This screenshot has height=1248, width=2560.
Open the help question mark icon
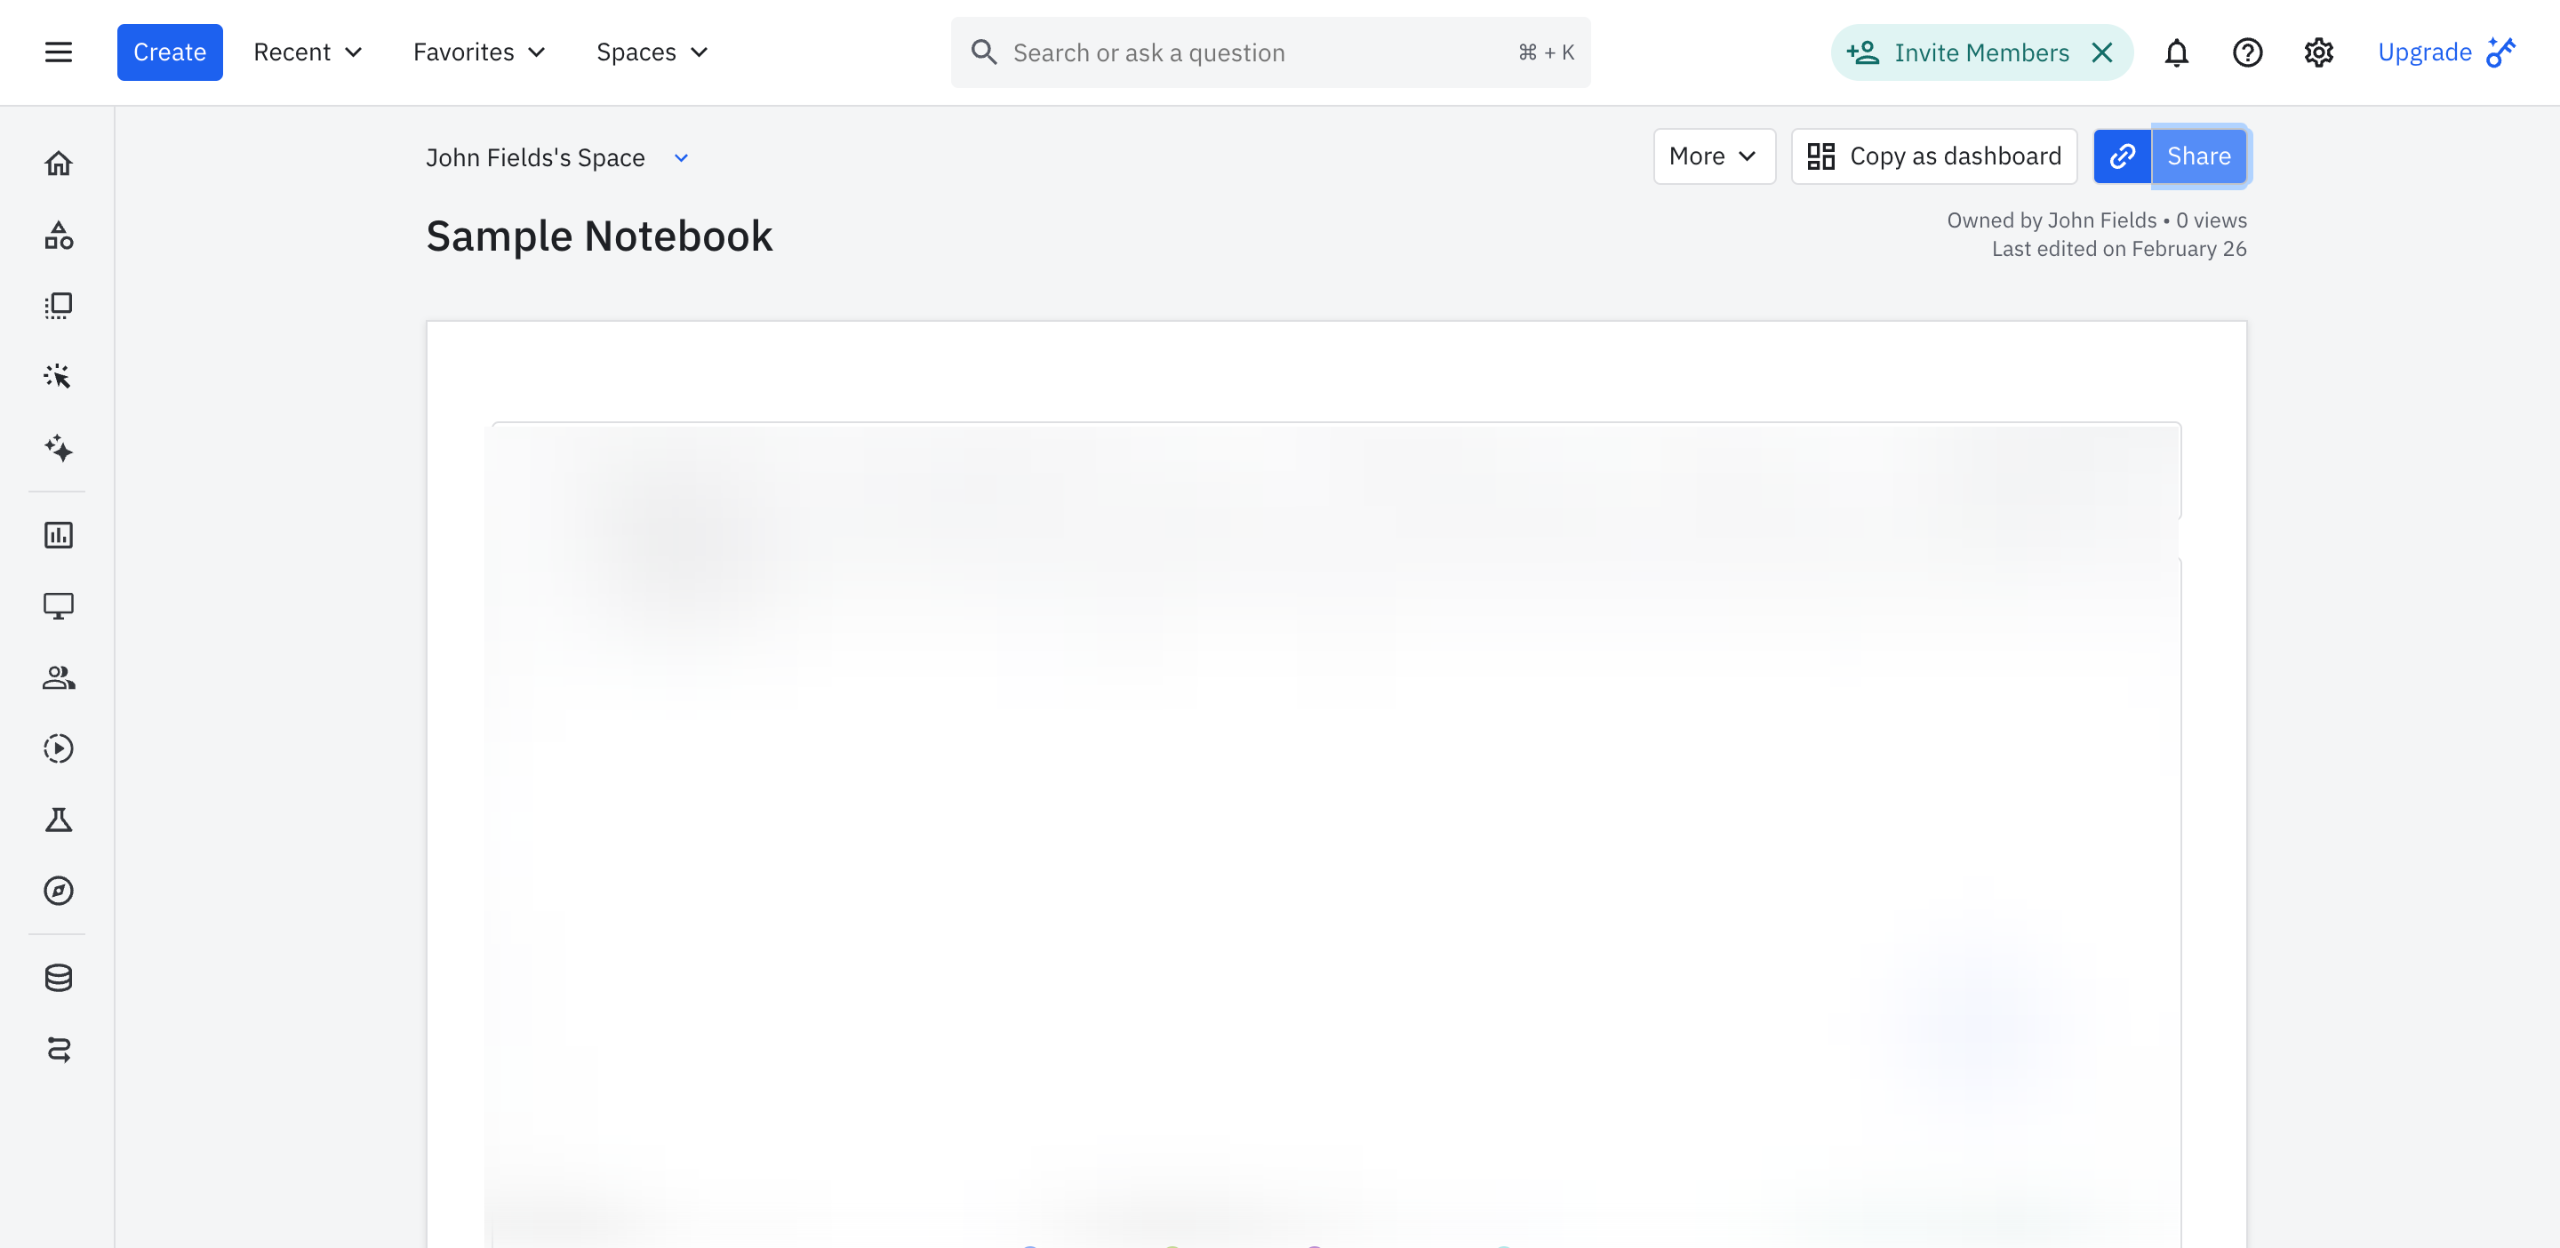coord(2247,52)
